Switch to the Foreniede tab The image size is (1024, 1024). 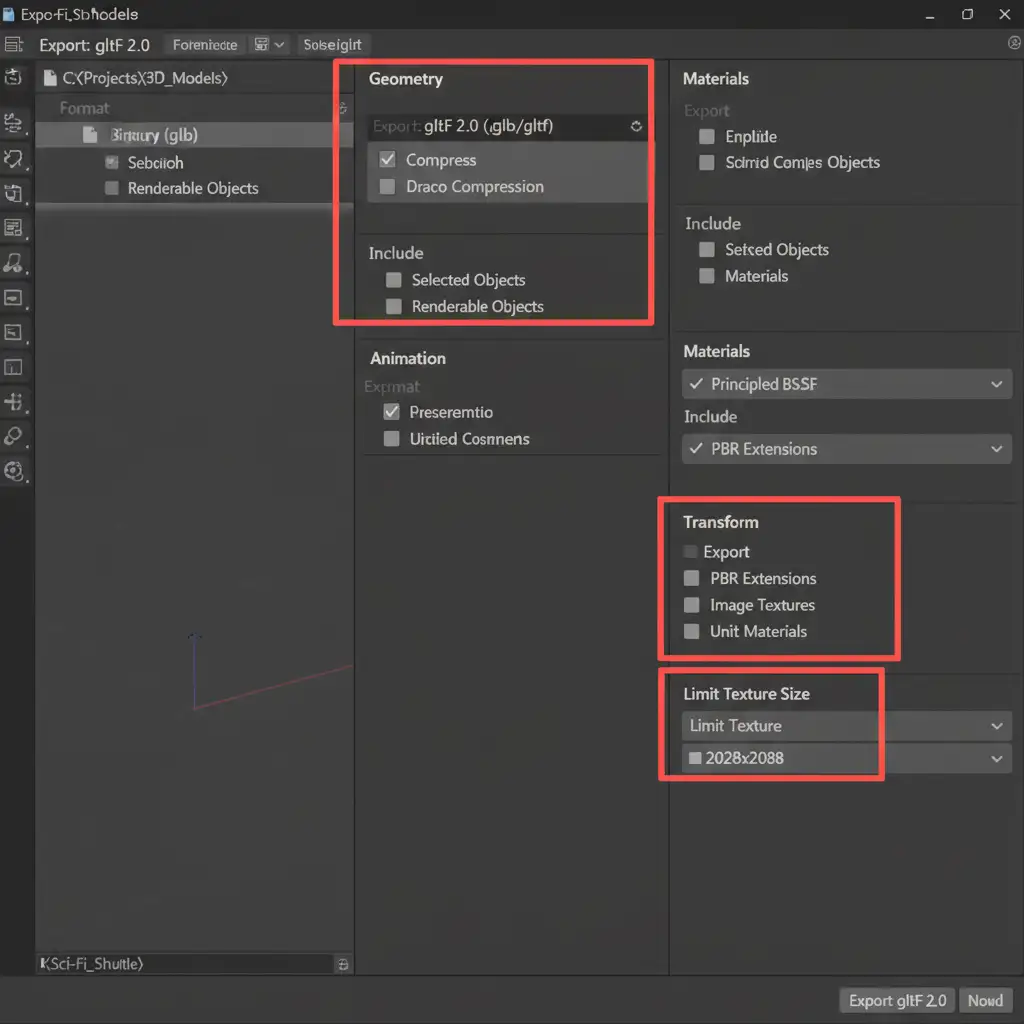point(204,45)
